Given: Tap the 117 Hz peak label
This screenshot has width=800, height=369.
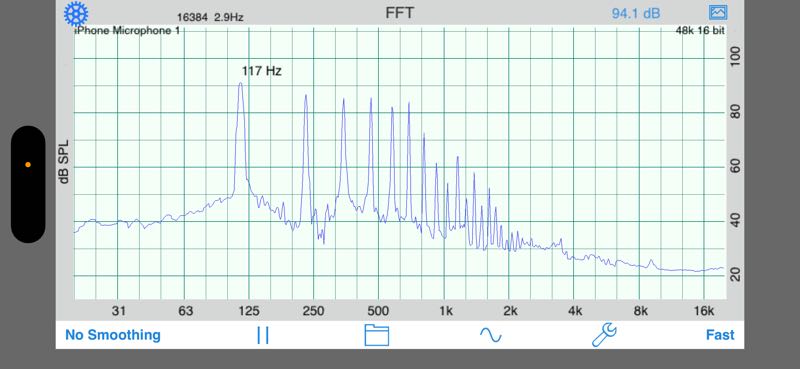Looking at the screenshot, I should tap(261, 71).
